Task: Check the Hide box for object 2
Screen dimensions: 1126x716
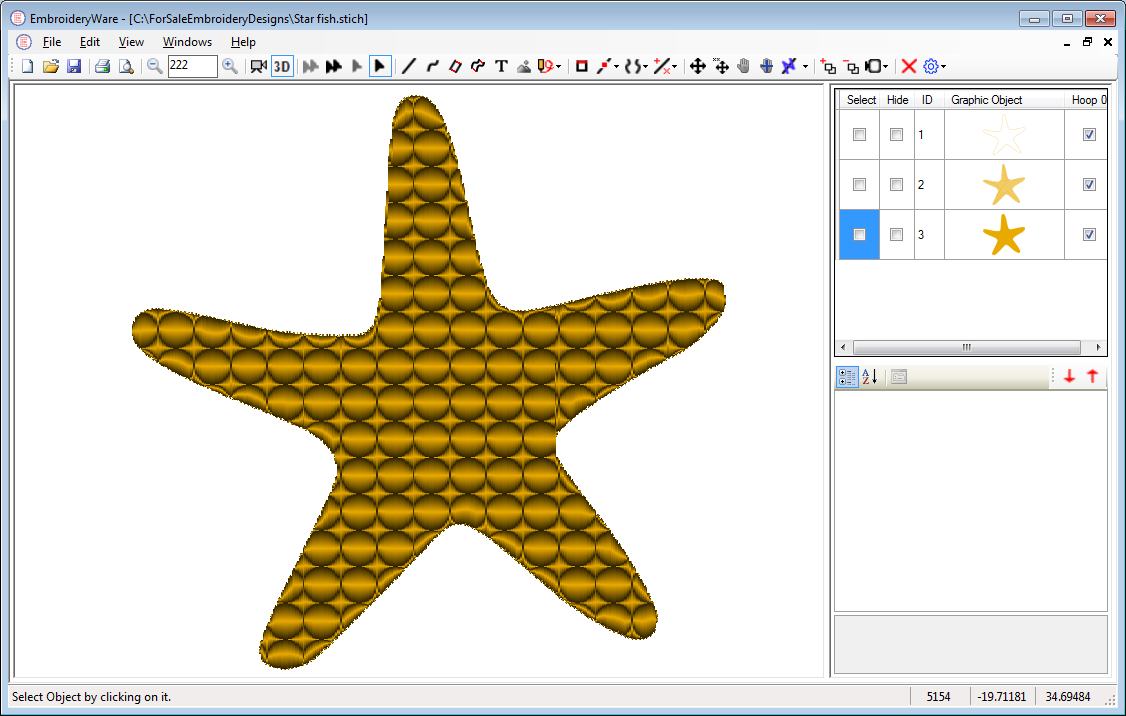Action: (x=896, y=185)
